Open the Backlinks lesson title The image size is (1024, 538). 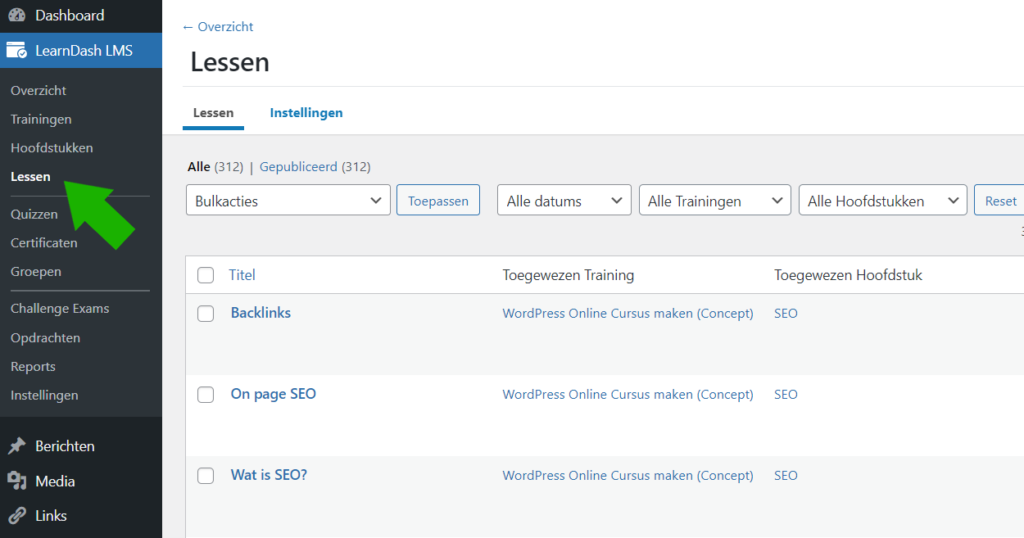tap(260, 313)
